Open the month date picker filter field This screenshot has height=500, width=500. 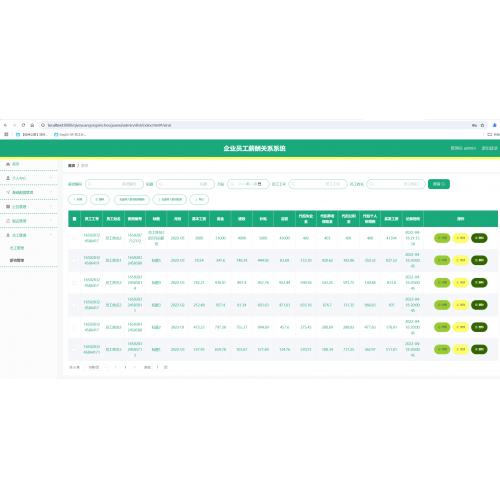[x=248, y=184]
